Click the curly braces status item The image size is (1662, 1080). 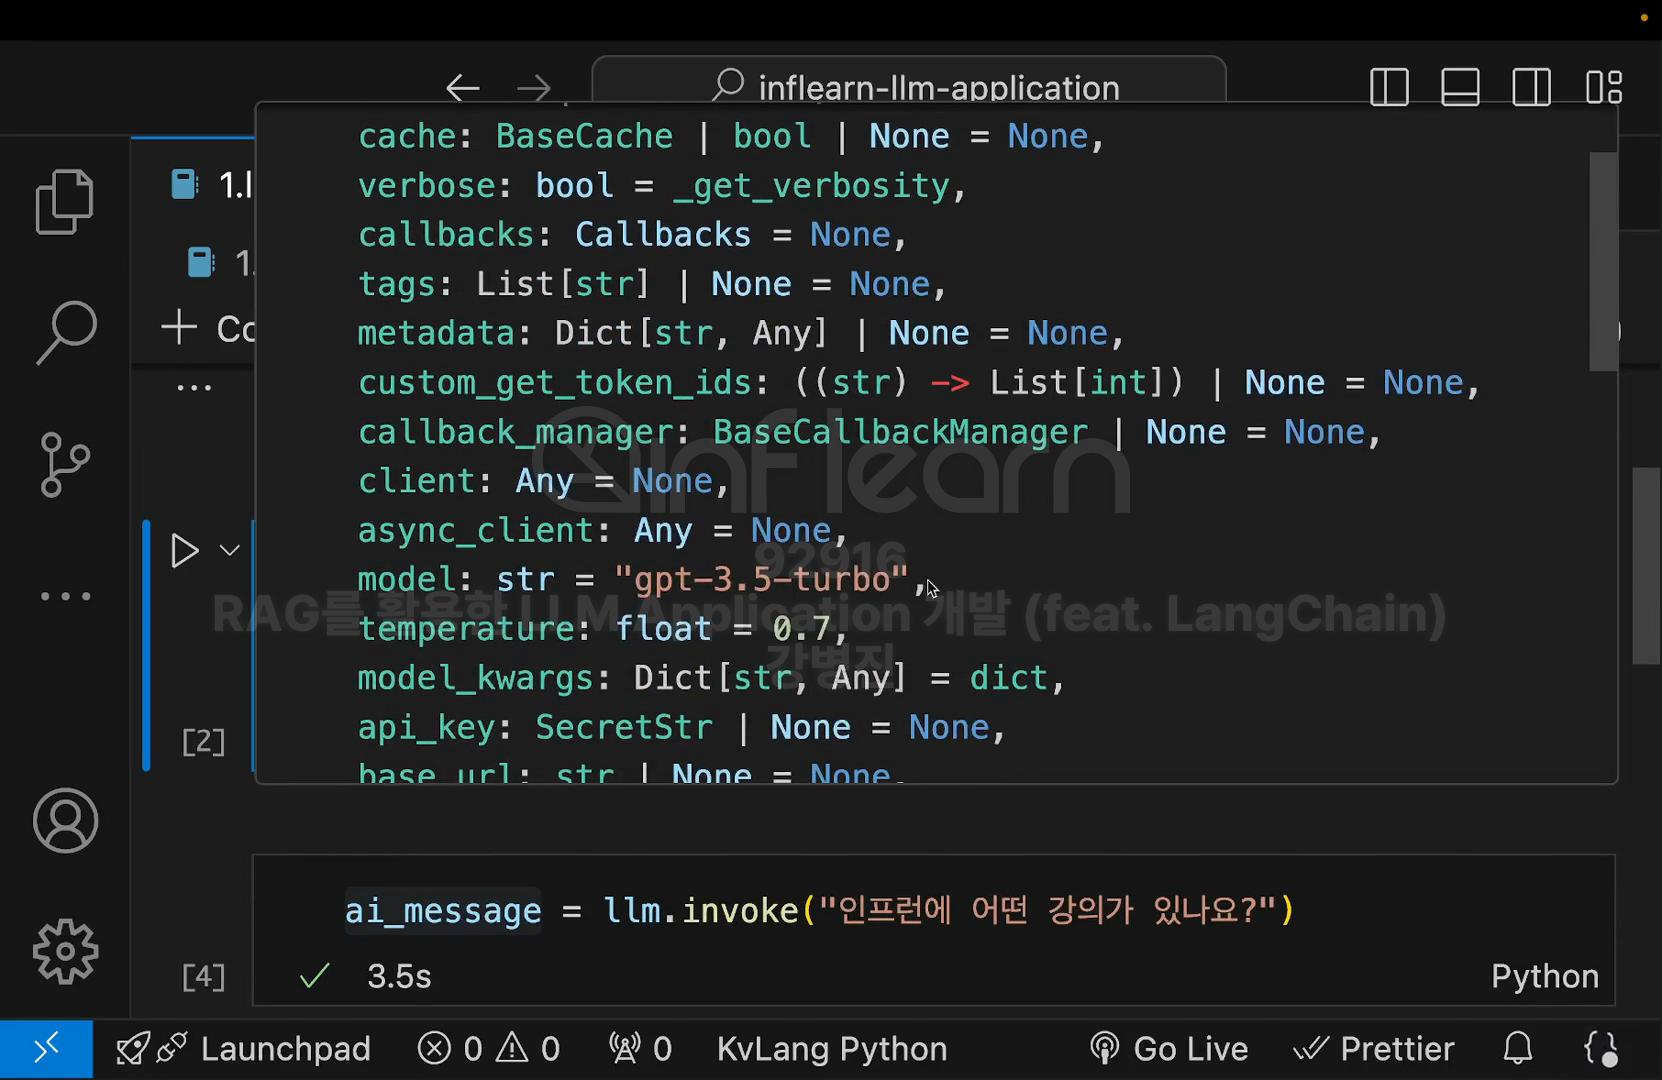pos(1601,1049)
